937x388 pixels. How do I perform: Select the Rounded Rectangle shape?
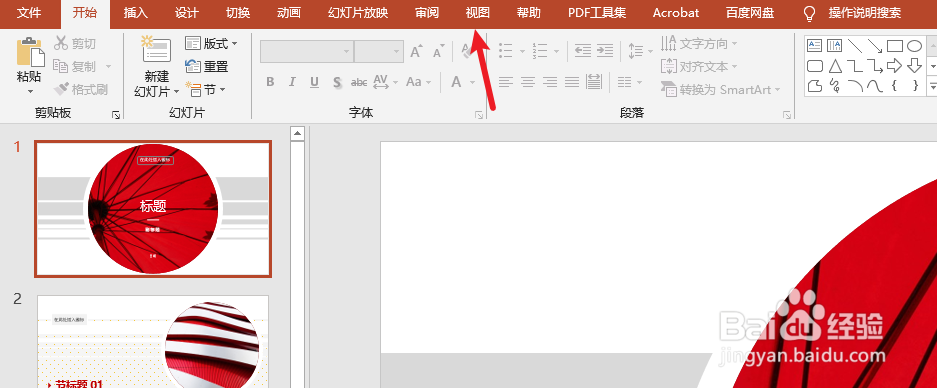click(x=815, y=65)
